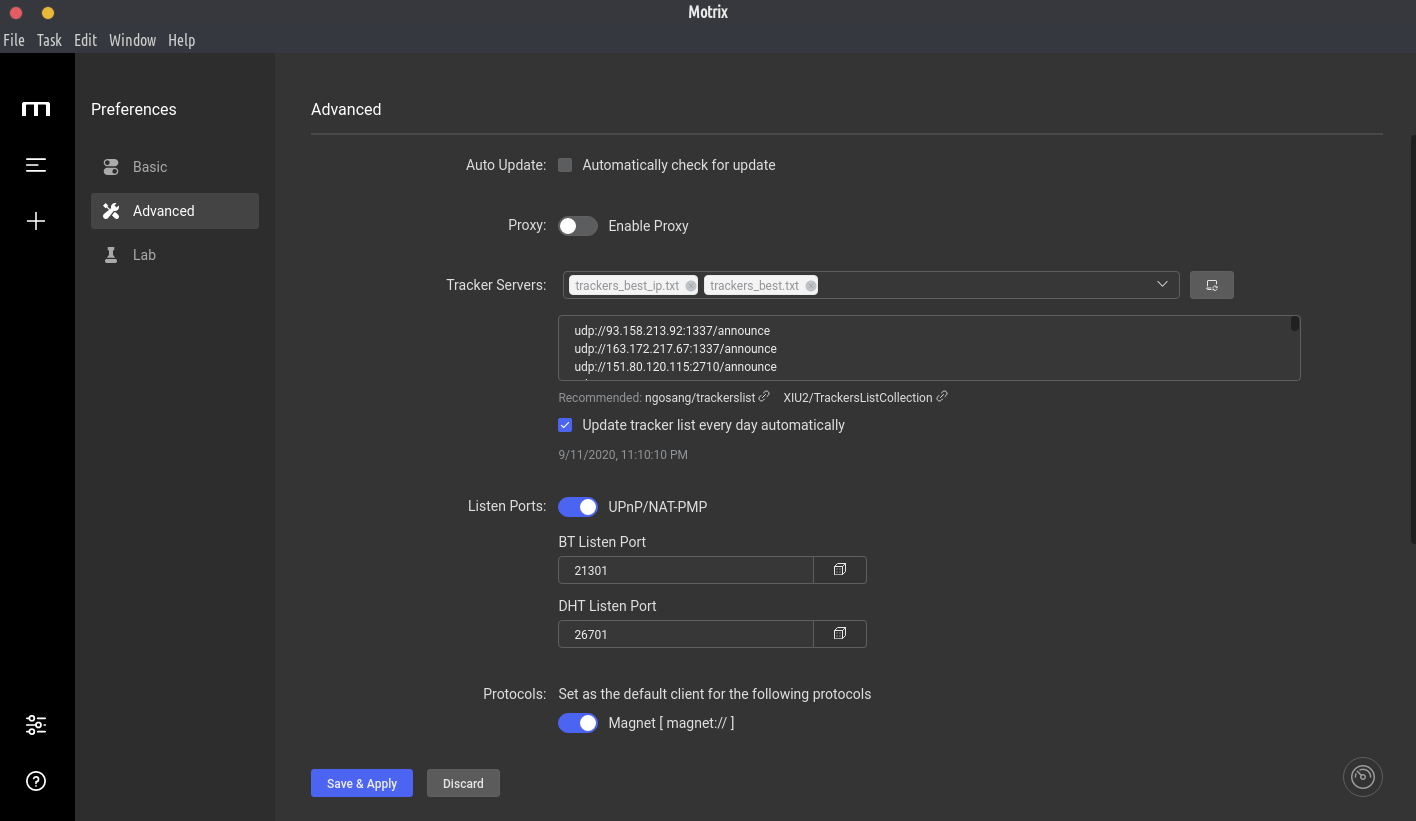This screenshot has height=821, width=1416.
Task: Open preferences sliders icon in sidebar
Action: coord(36,725)
